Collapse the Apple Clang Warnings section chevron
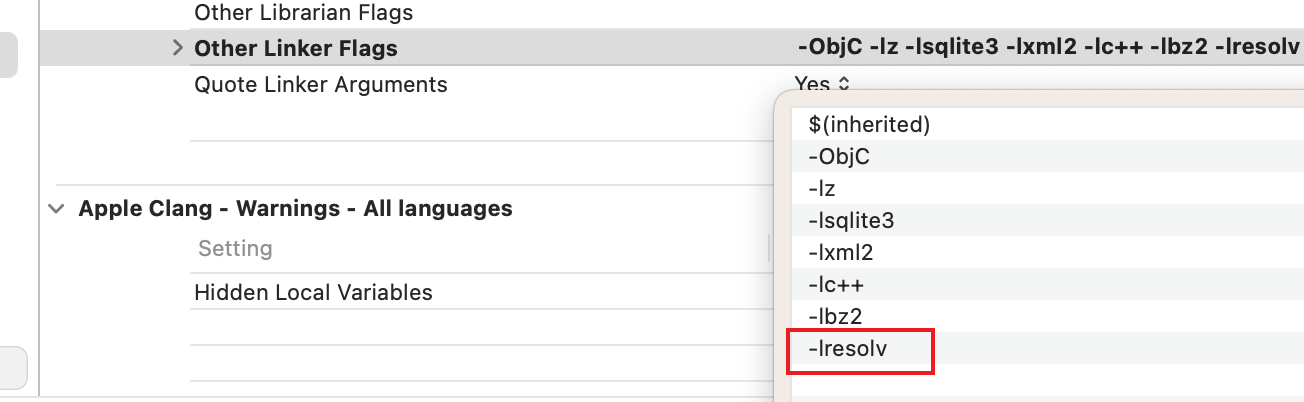This screenshot has height=402, width=1304. click(x=54, y=208)
